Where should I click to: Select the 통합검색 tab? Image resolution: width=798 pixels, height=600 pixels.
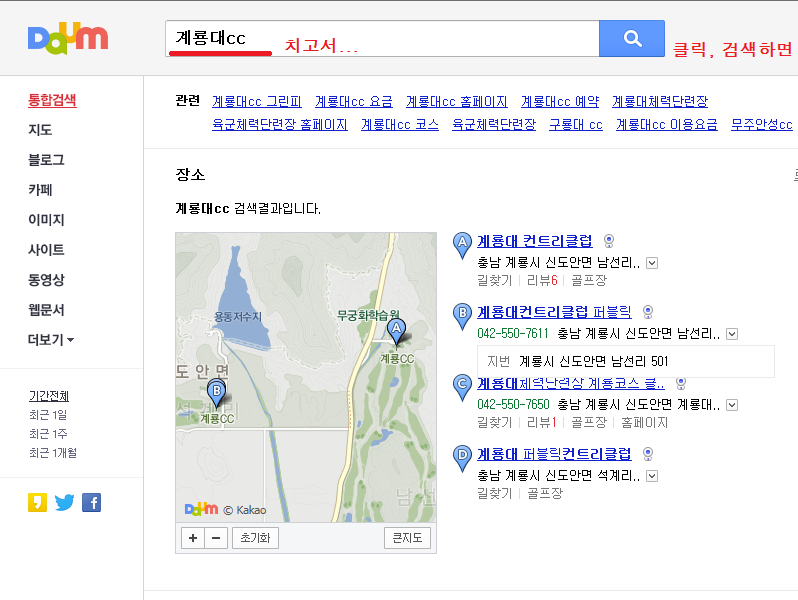point(52,100)
